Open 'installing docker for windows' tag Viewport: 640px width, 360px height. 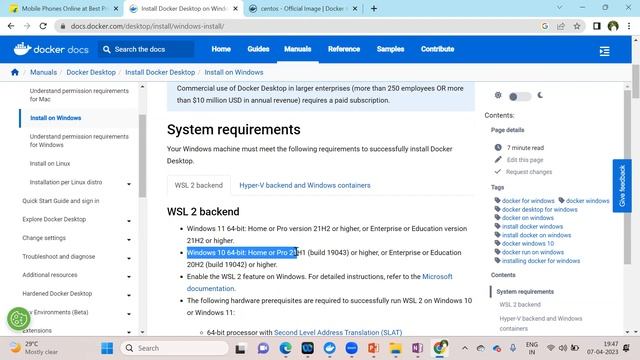coord(540,261)
